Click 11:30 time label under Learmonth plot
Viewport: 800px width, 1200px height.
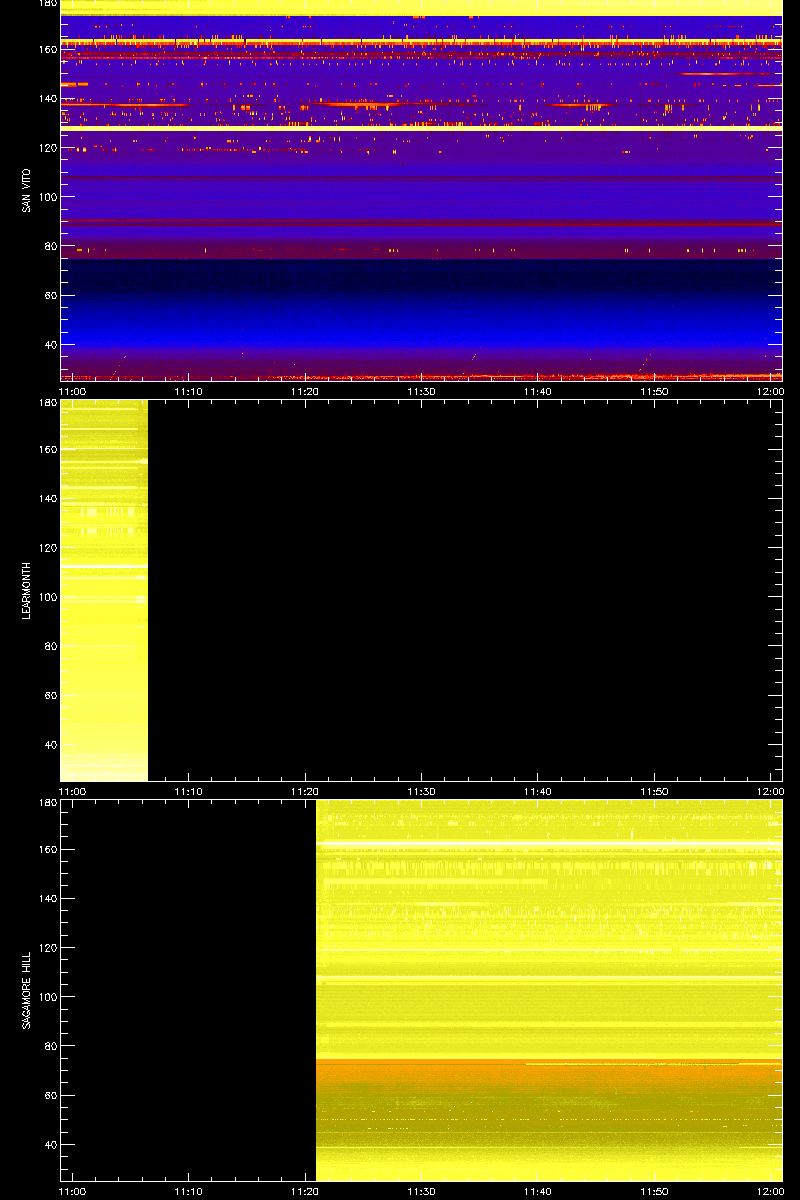[421, 791]
